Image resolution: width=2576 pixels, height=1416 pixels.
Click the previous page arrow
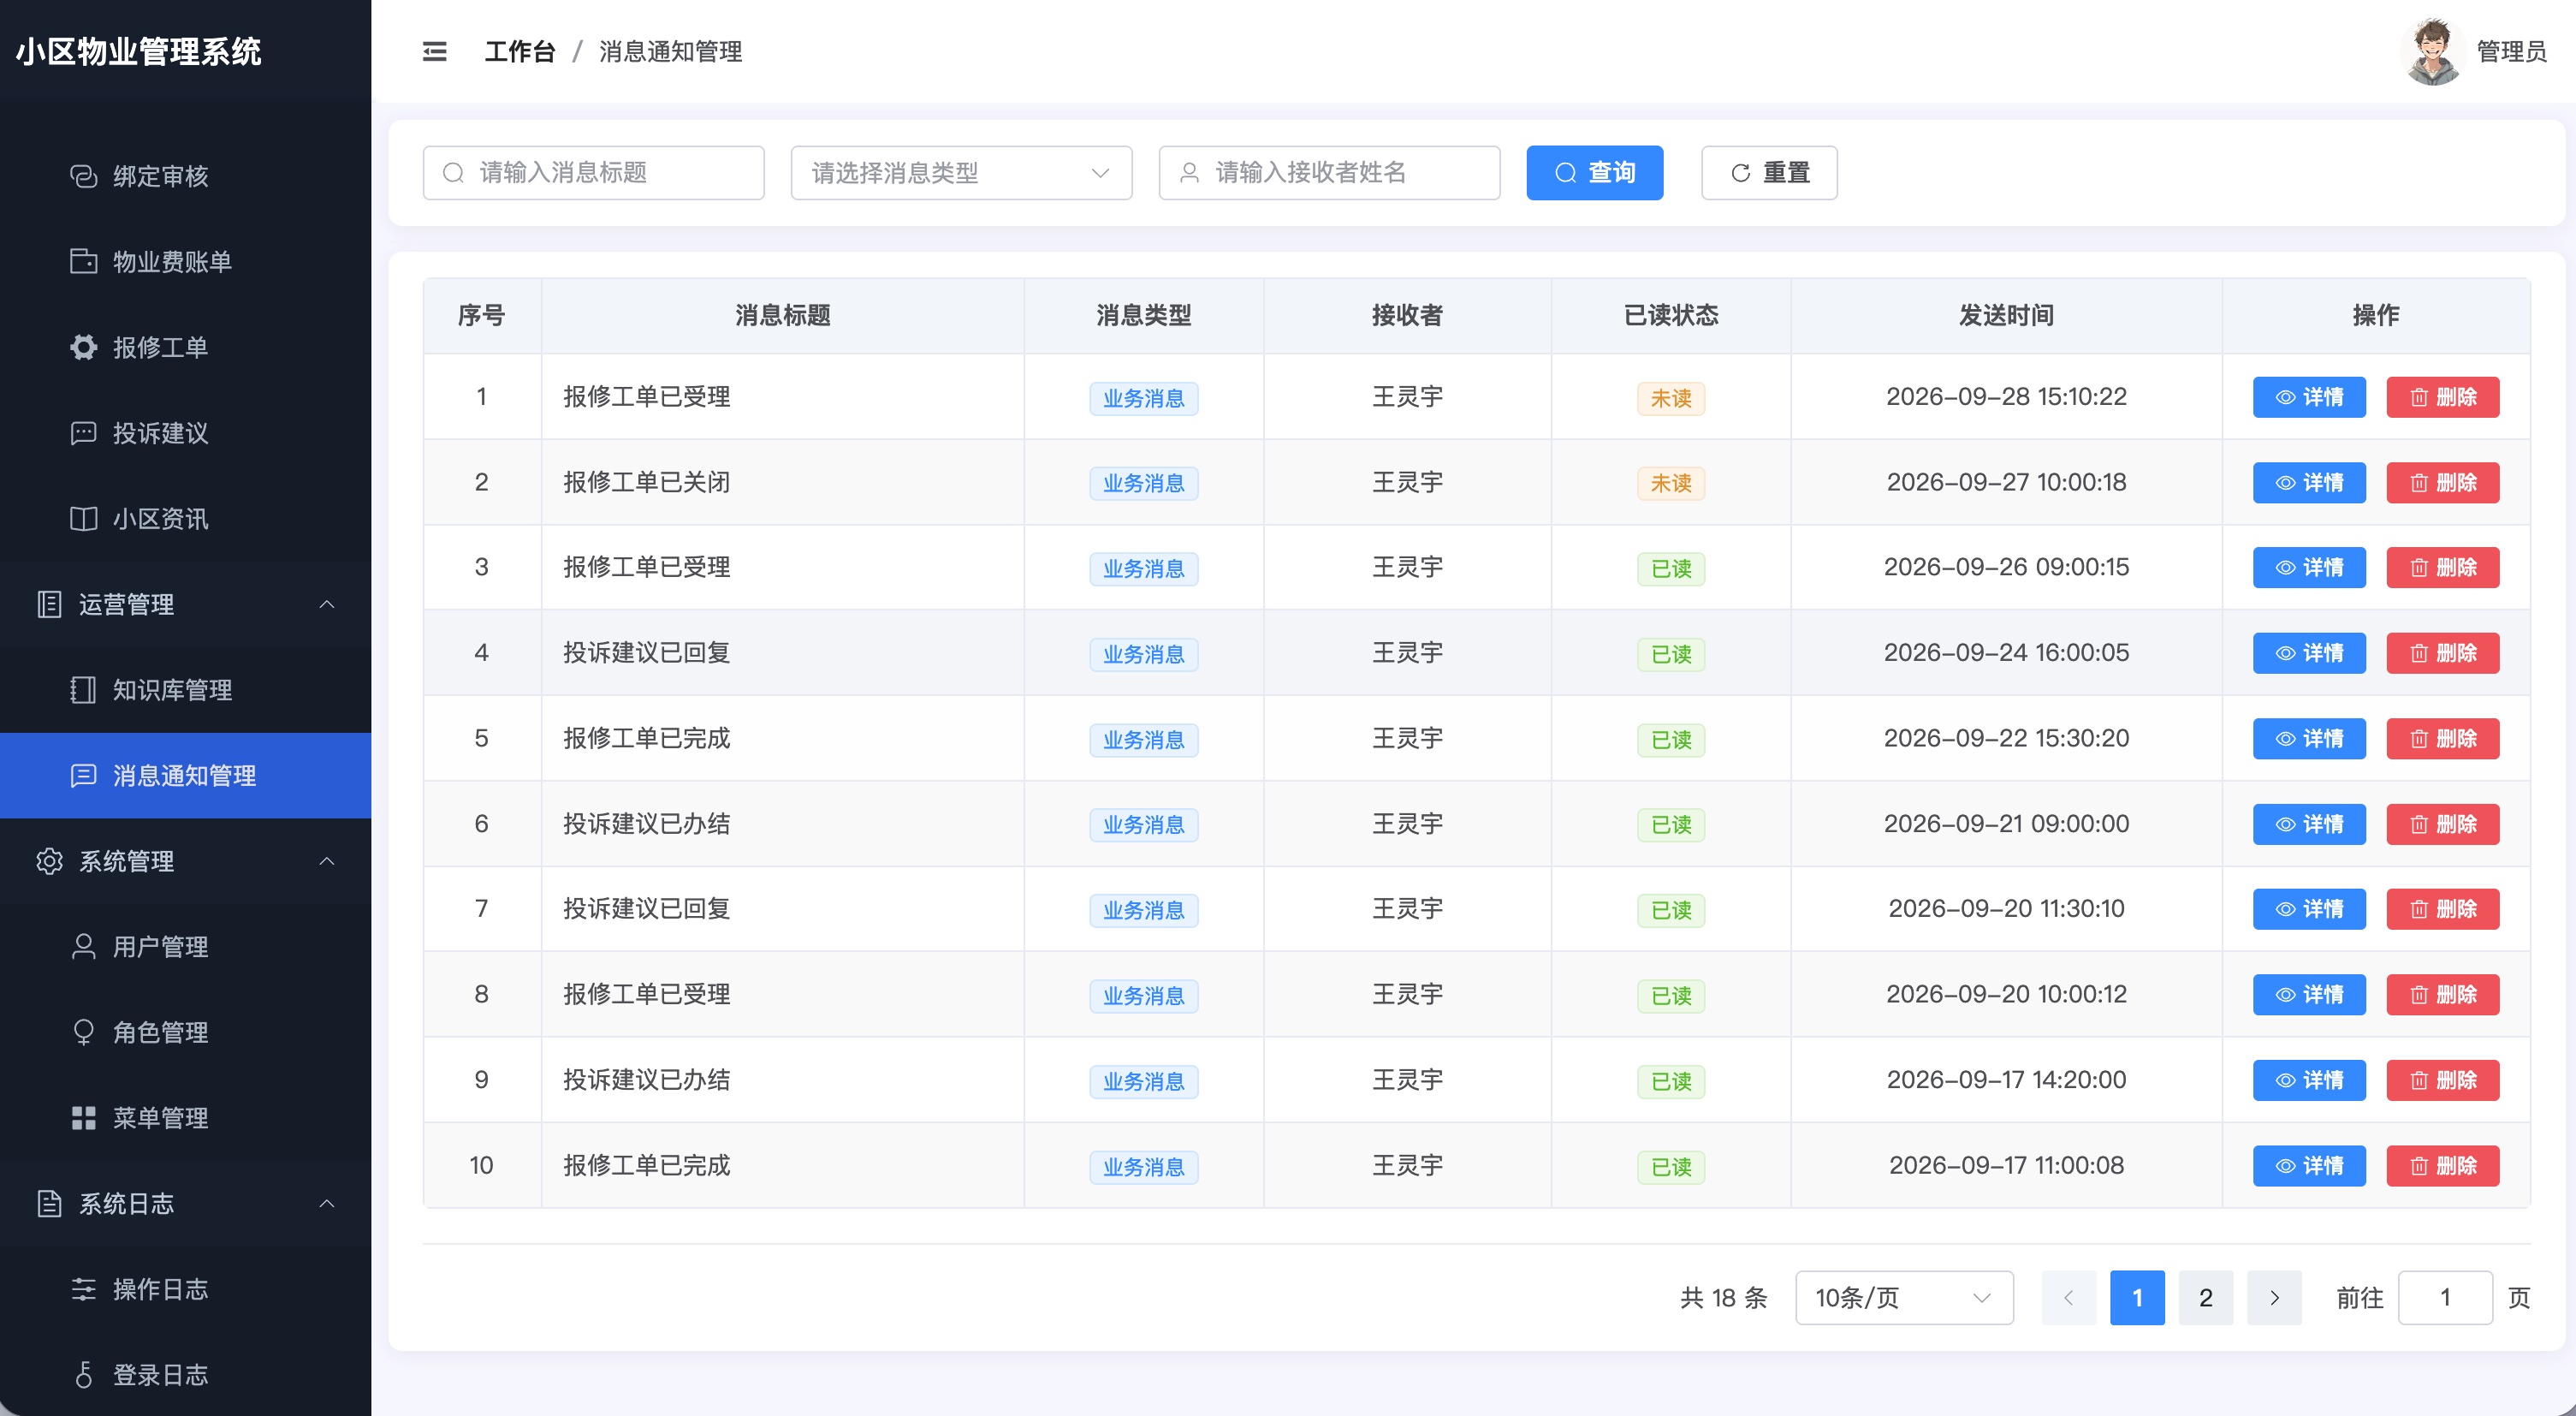click(x=2068, y=1298)
